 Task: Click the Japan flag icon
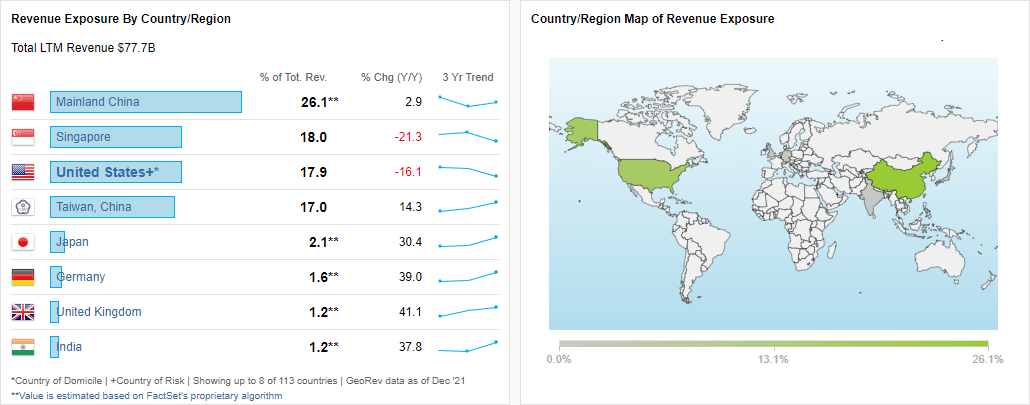click(x=22, y=242)
